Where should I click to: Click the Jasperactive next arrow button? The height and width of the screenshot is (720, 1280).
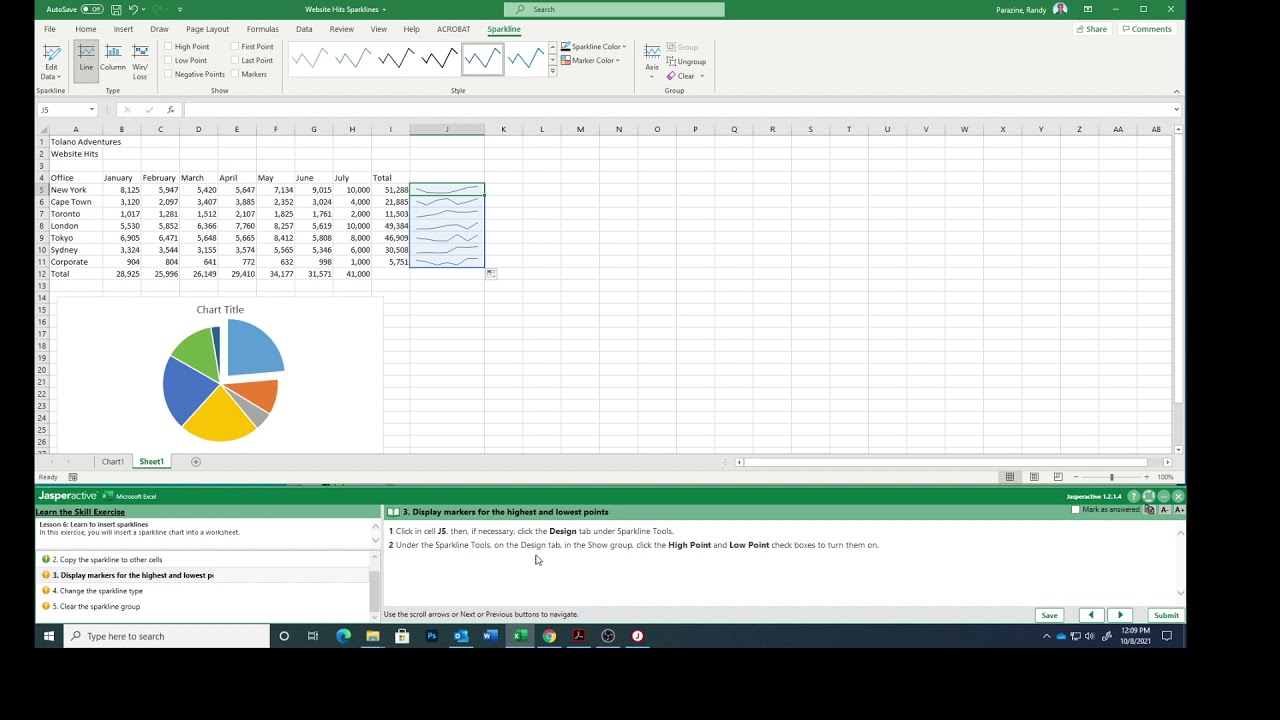pyautogui.click(x=1120, y=615)
